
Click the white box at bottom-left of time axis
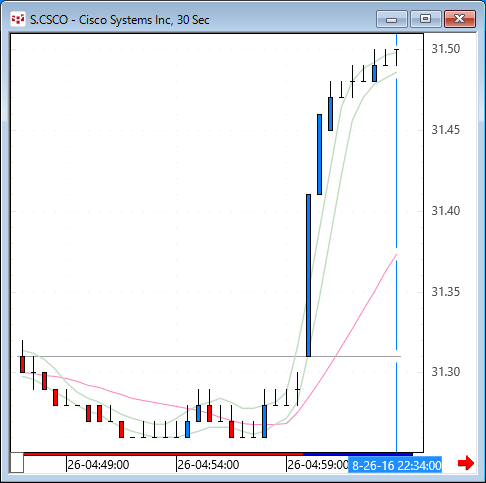coord(17,463)
